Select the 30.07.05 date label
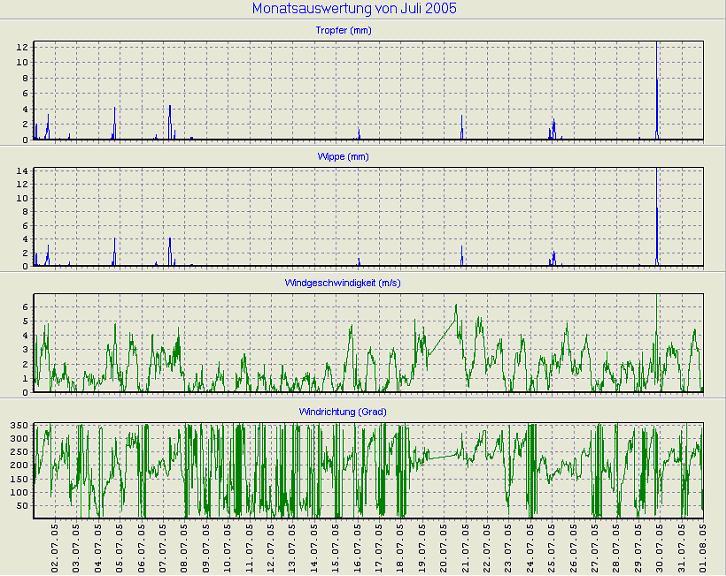 659,547
